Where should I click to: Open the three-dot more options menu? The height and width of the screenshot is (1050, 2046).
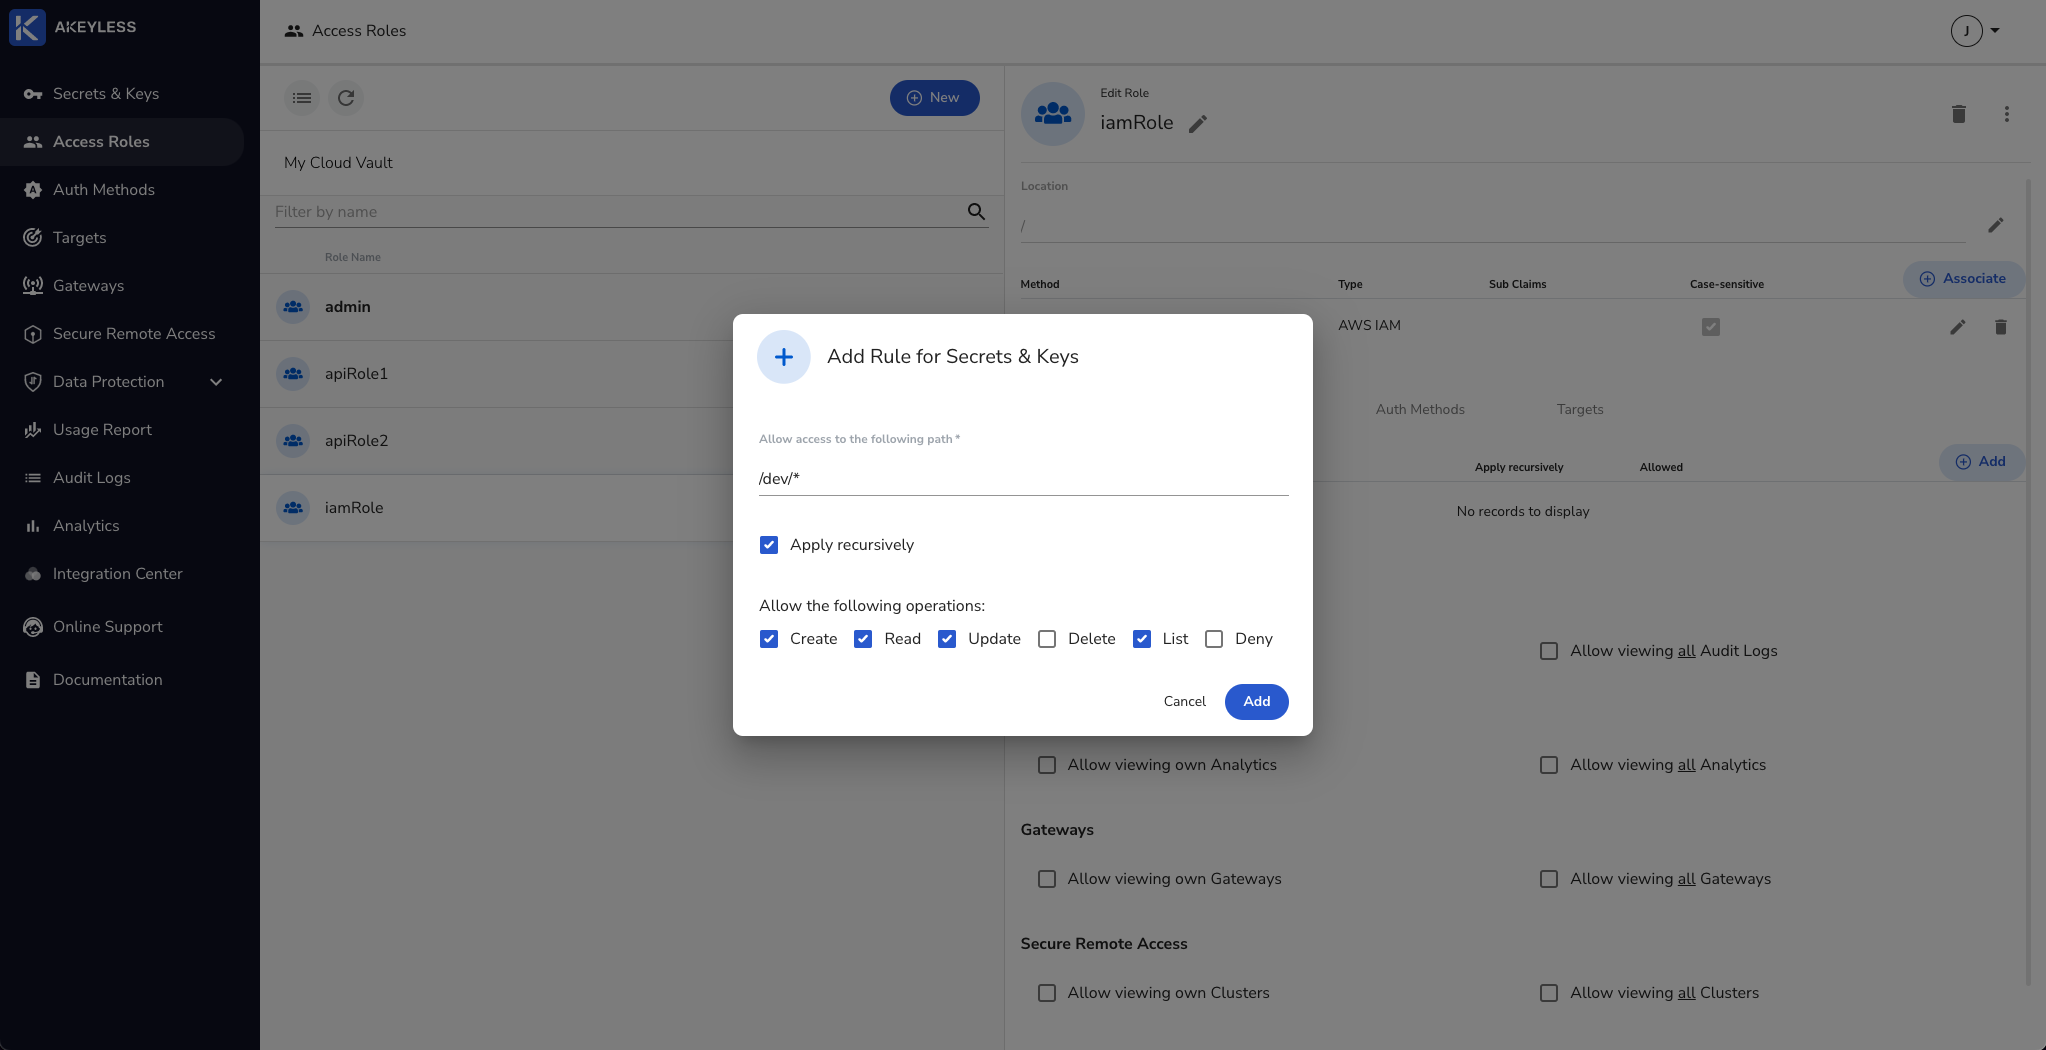tap(2007, 114)
